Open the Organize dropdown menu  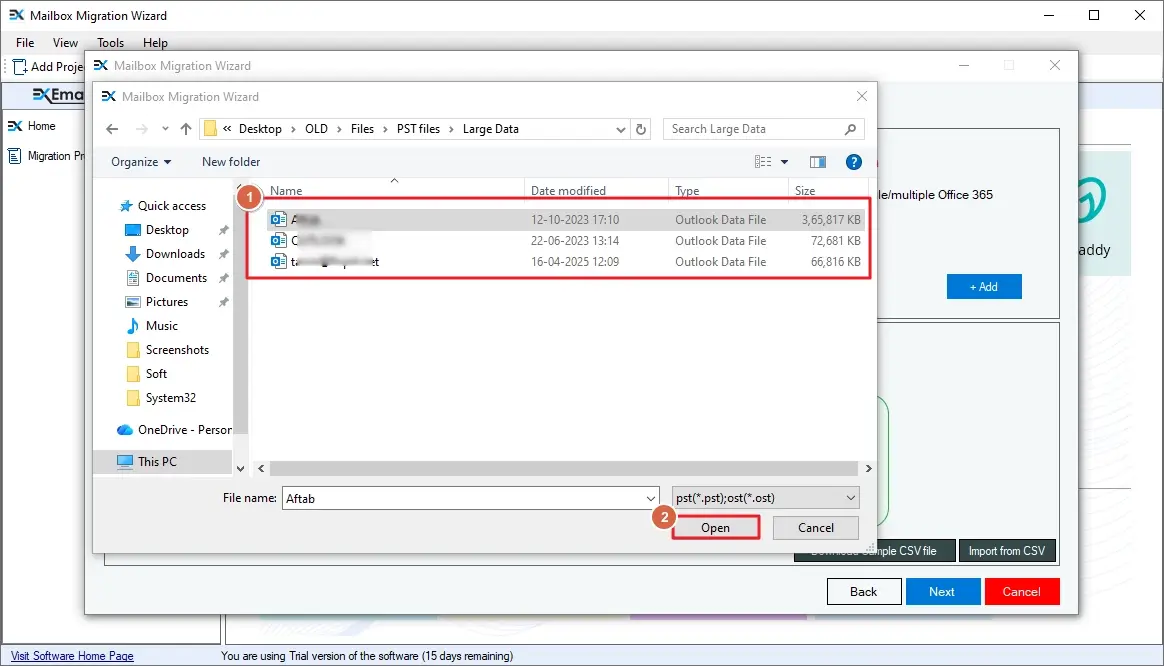click(x=141, y=161)
